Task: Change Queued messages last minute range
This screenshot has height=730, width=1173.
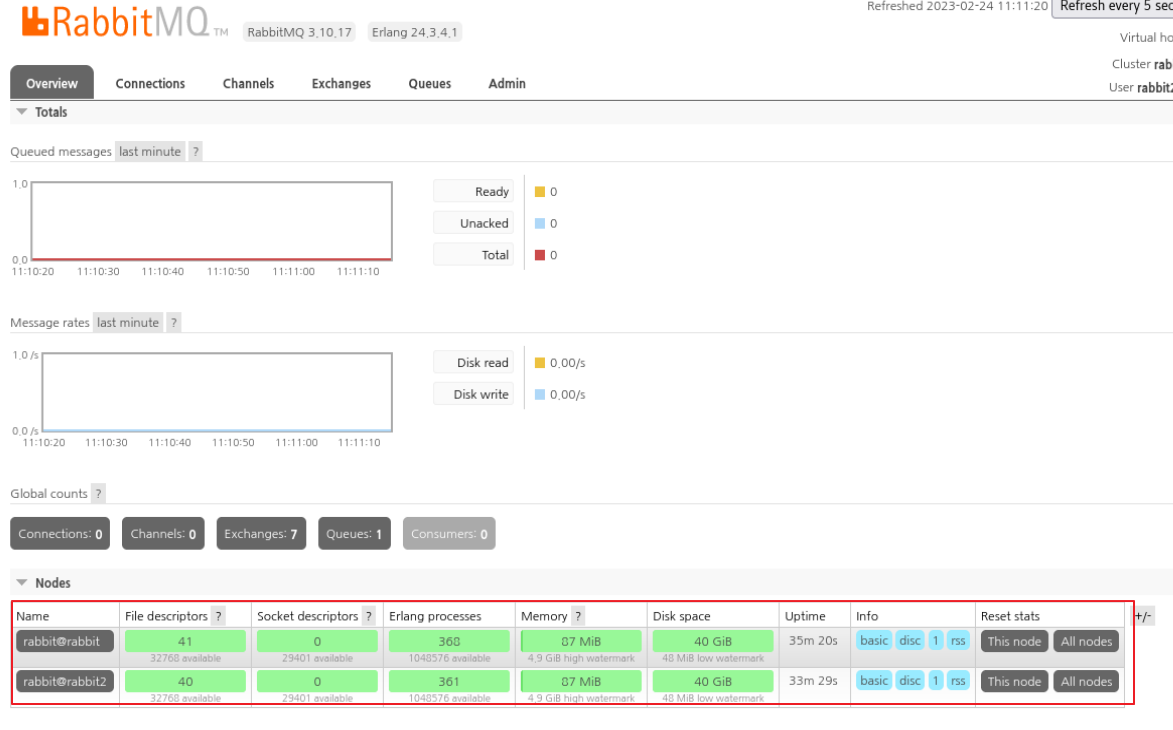Action: click(150, 152)
